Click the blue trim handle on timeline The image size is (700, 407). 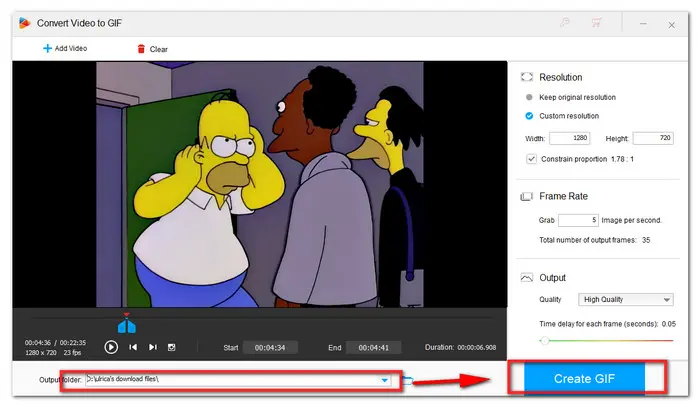tap(127, 326)
